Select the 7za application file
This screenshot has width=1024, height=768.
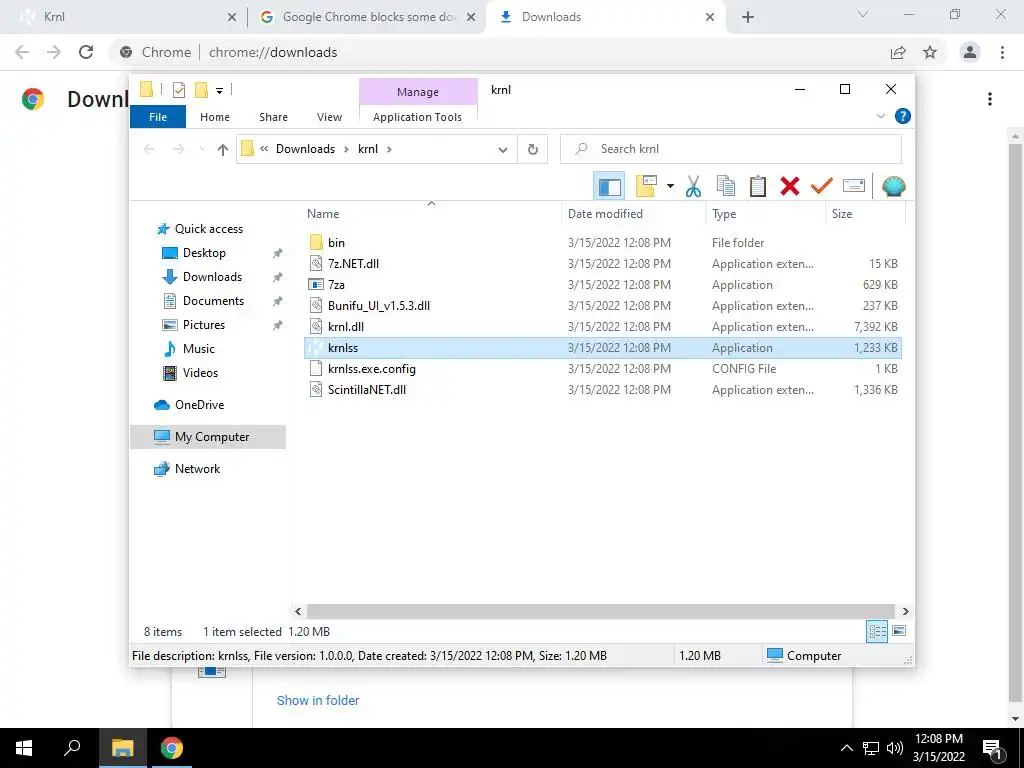point(603,285)
